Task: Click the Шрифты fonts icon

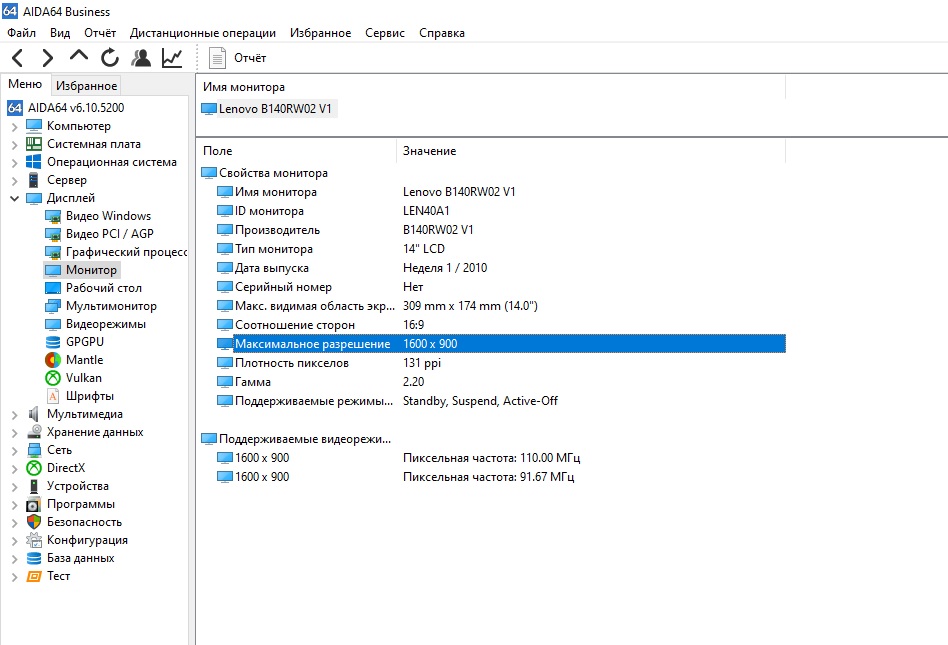Action: coord(53,396)
